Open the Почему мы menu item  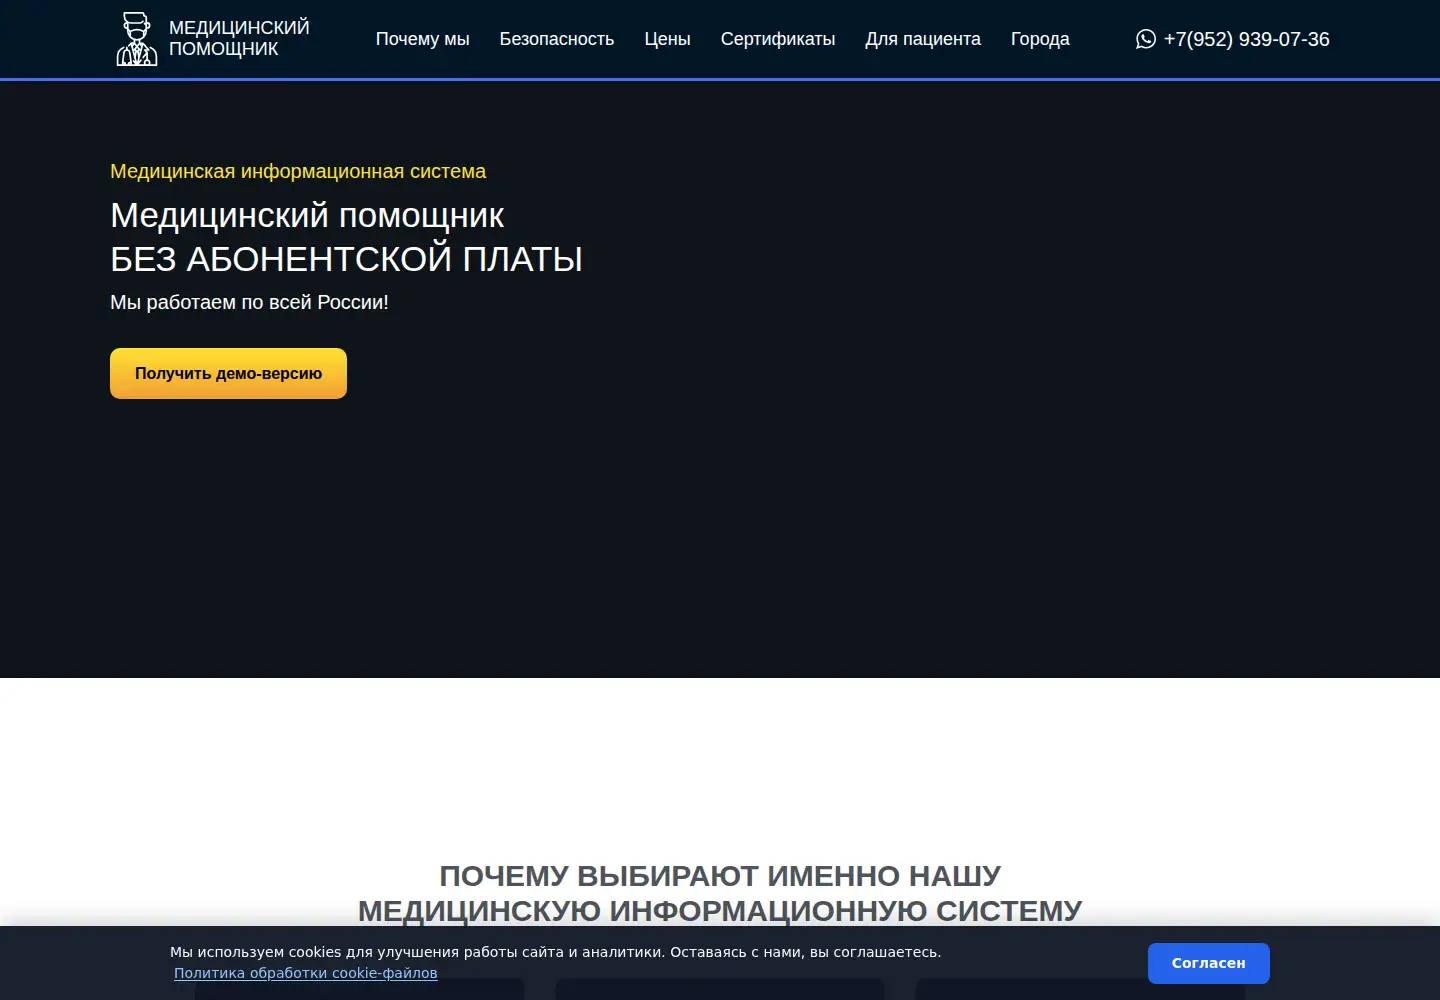(422, 39)
